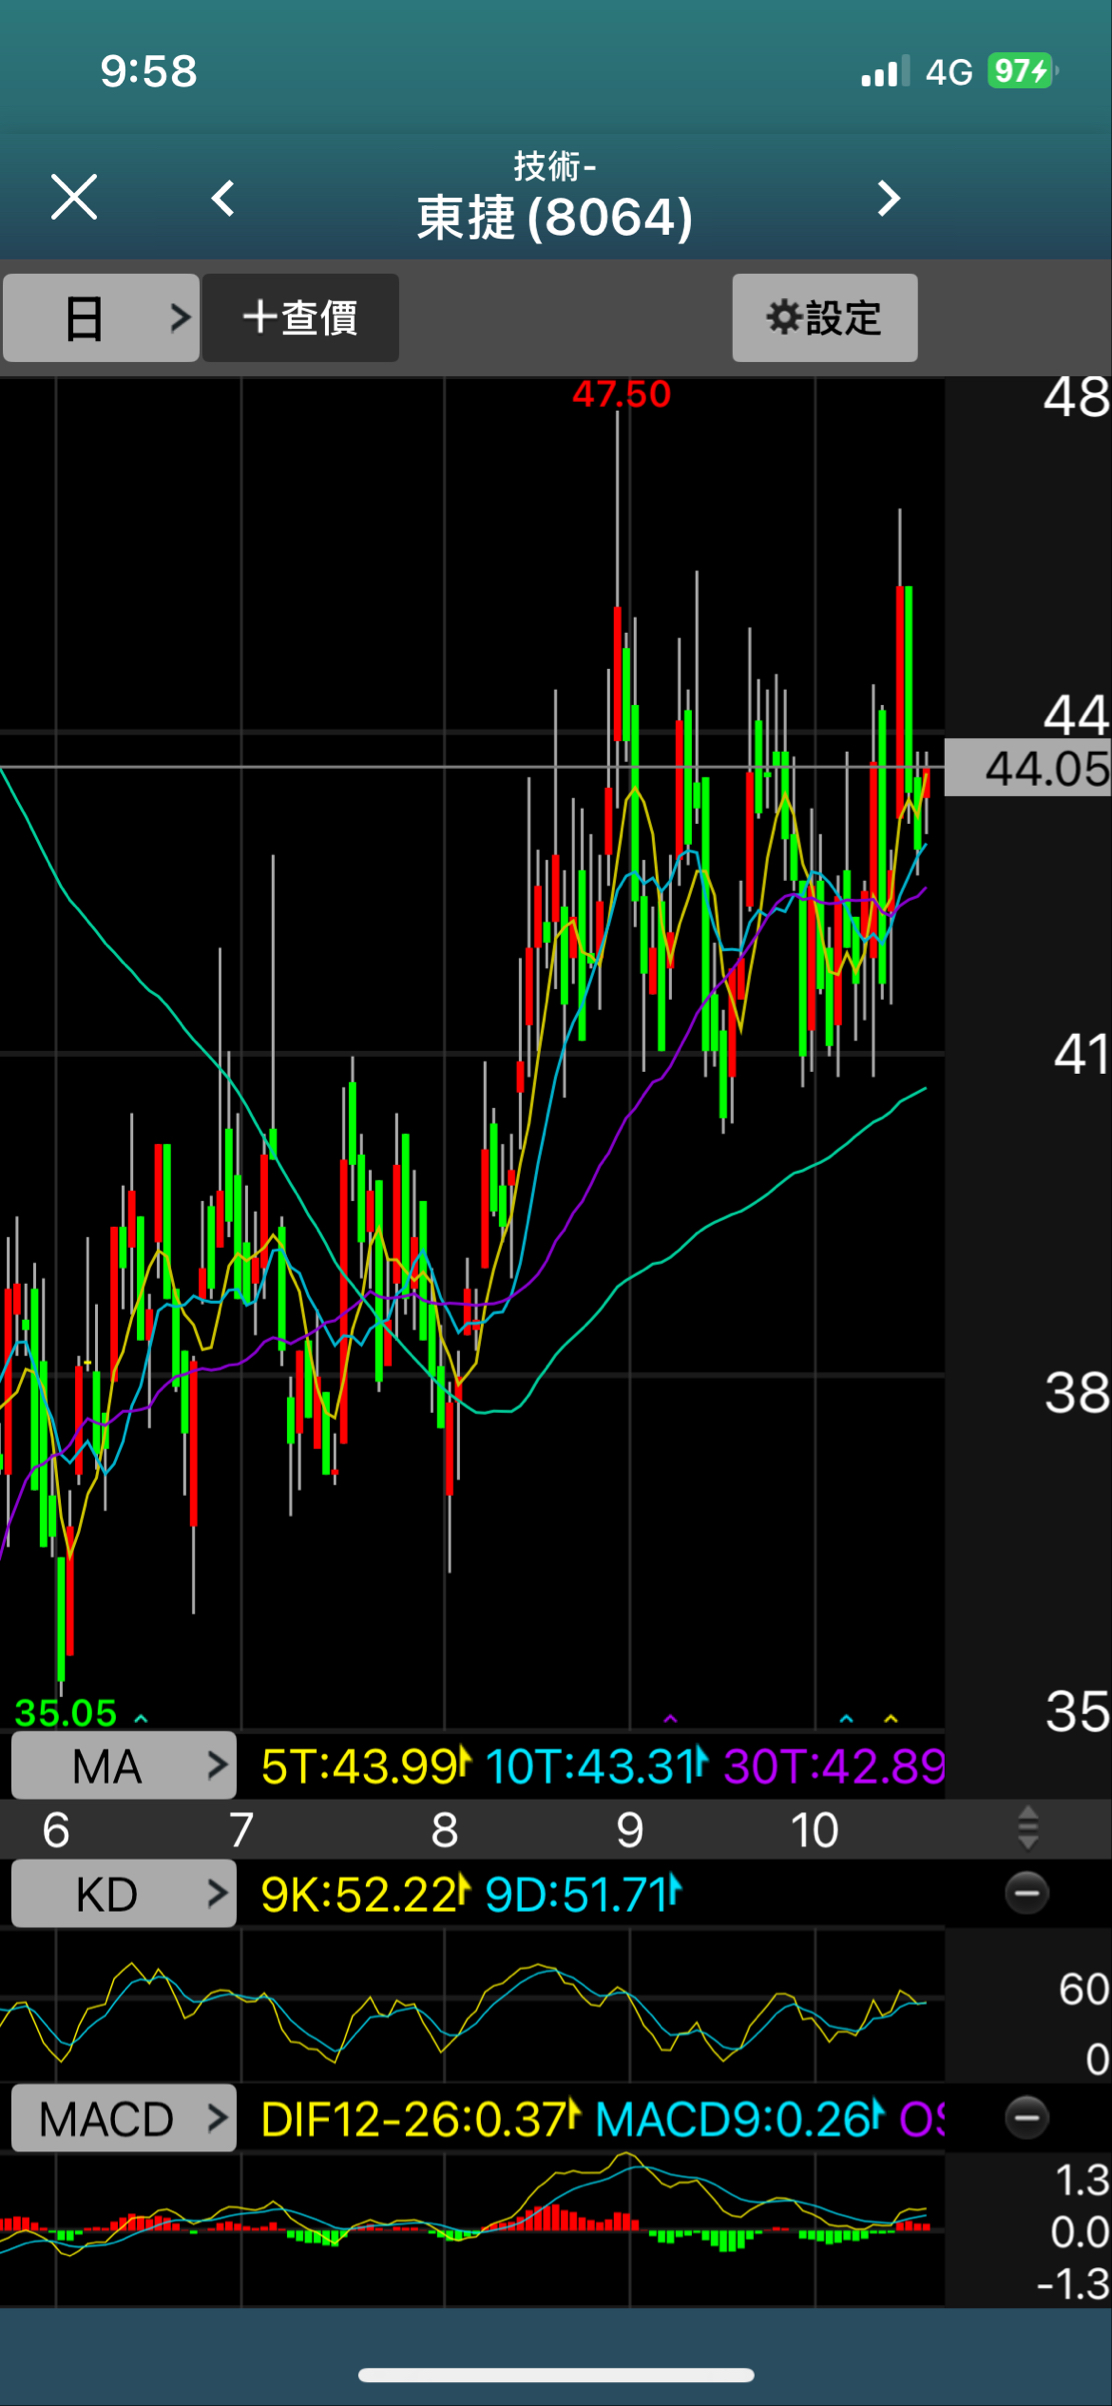Expand the KD indicator selector
The width and height of the screenshot is (1112, 2406).
(x=124, y=1894)
